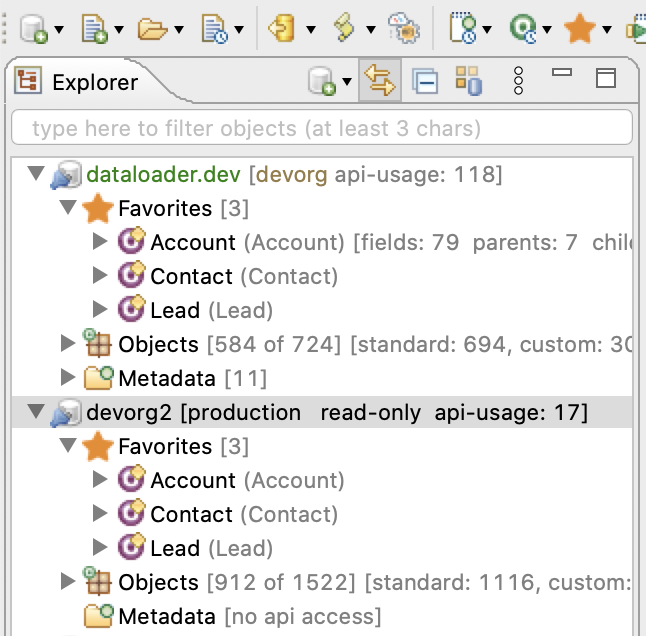Select Metadata [no api access] row
The image size is (646, 636).
(x=322, y=617)
